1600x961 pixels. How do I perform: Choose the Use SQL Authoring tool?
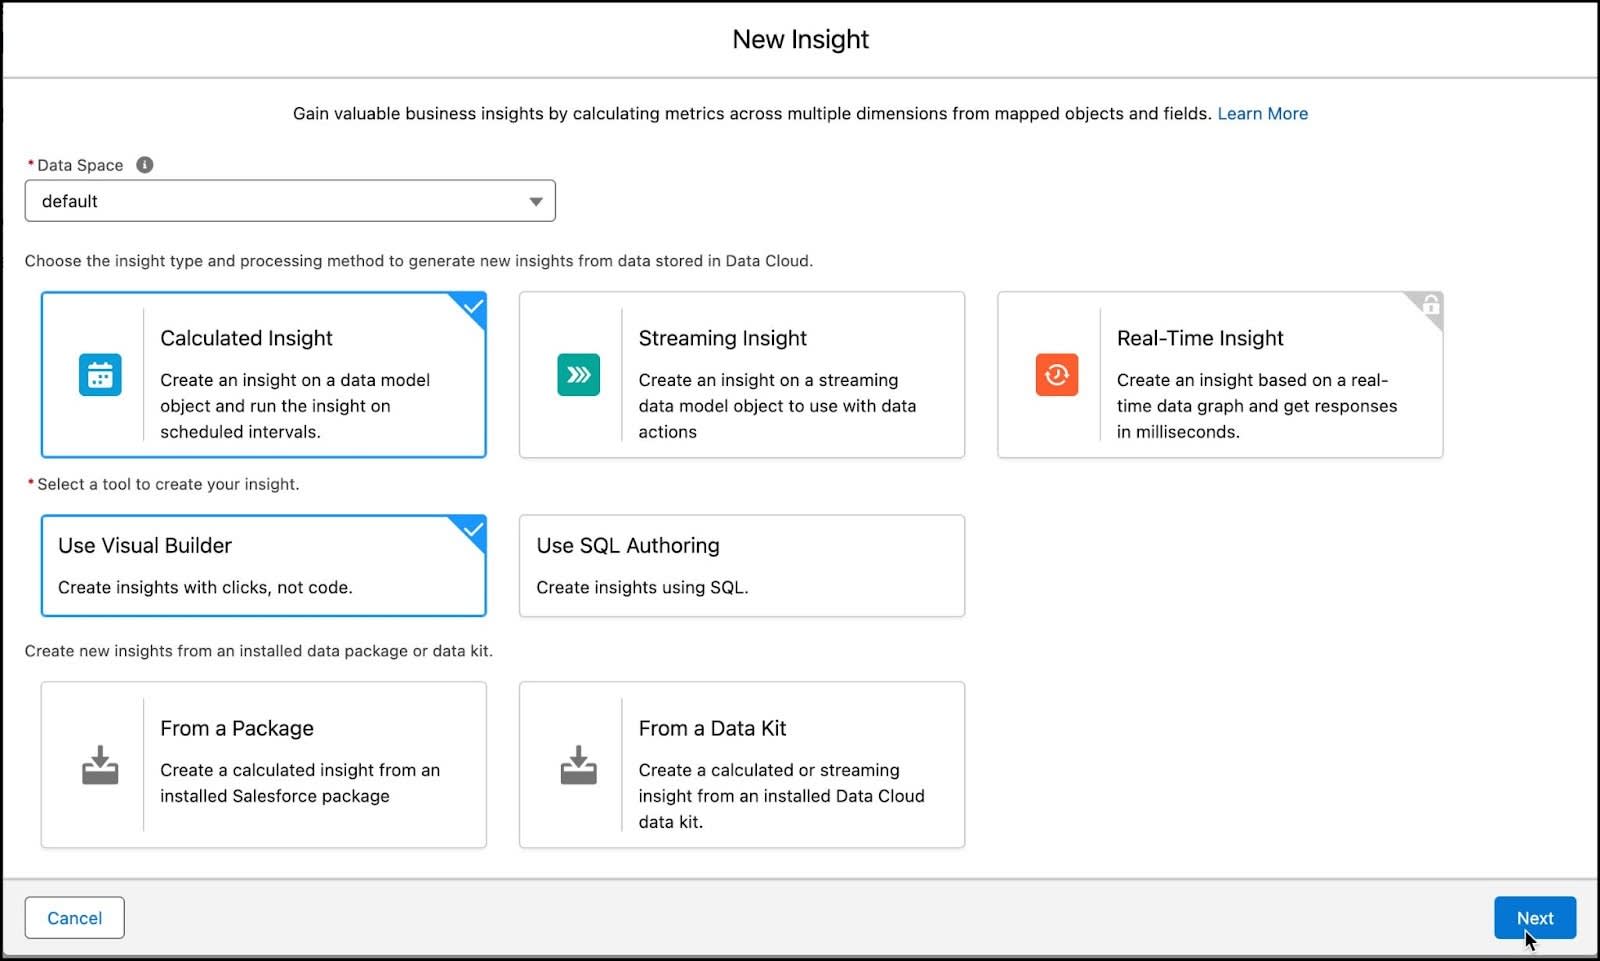(x=741, y=565)
